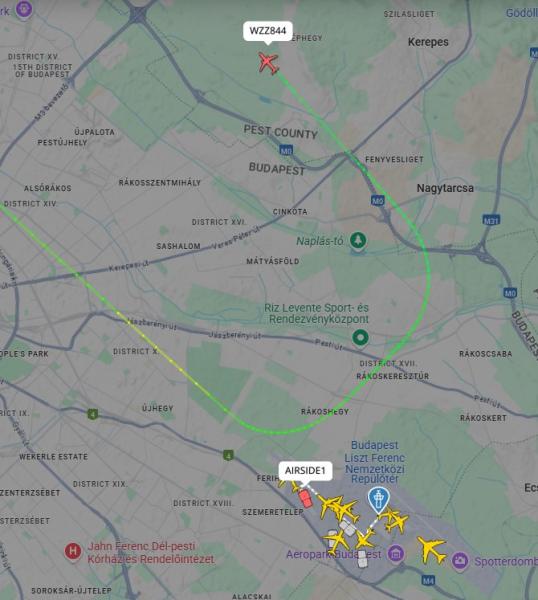Image resolution: width=538 pixels, height=600 pixels.
Task: Select the red WZZ844 aircraft icon
Action: pos(268,63)
